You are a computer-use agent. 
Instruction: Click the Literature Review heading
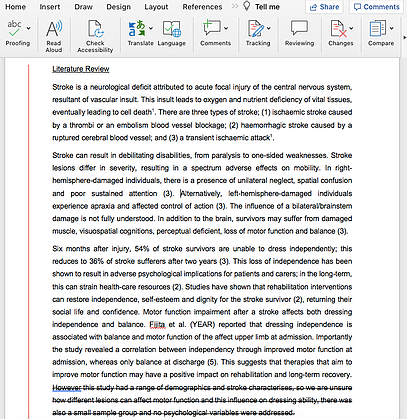[81, 69]
